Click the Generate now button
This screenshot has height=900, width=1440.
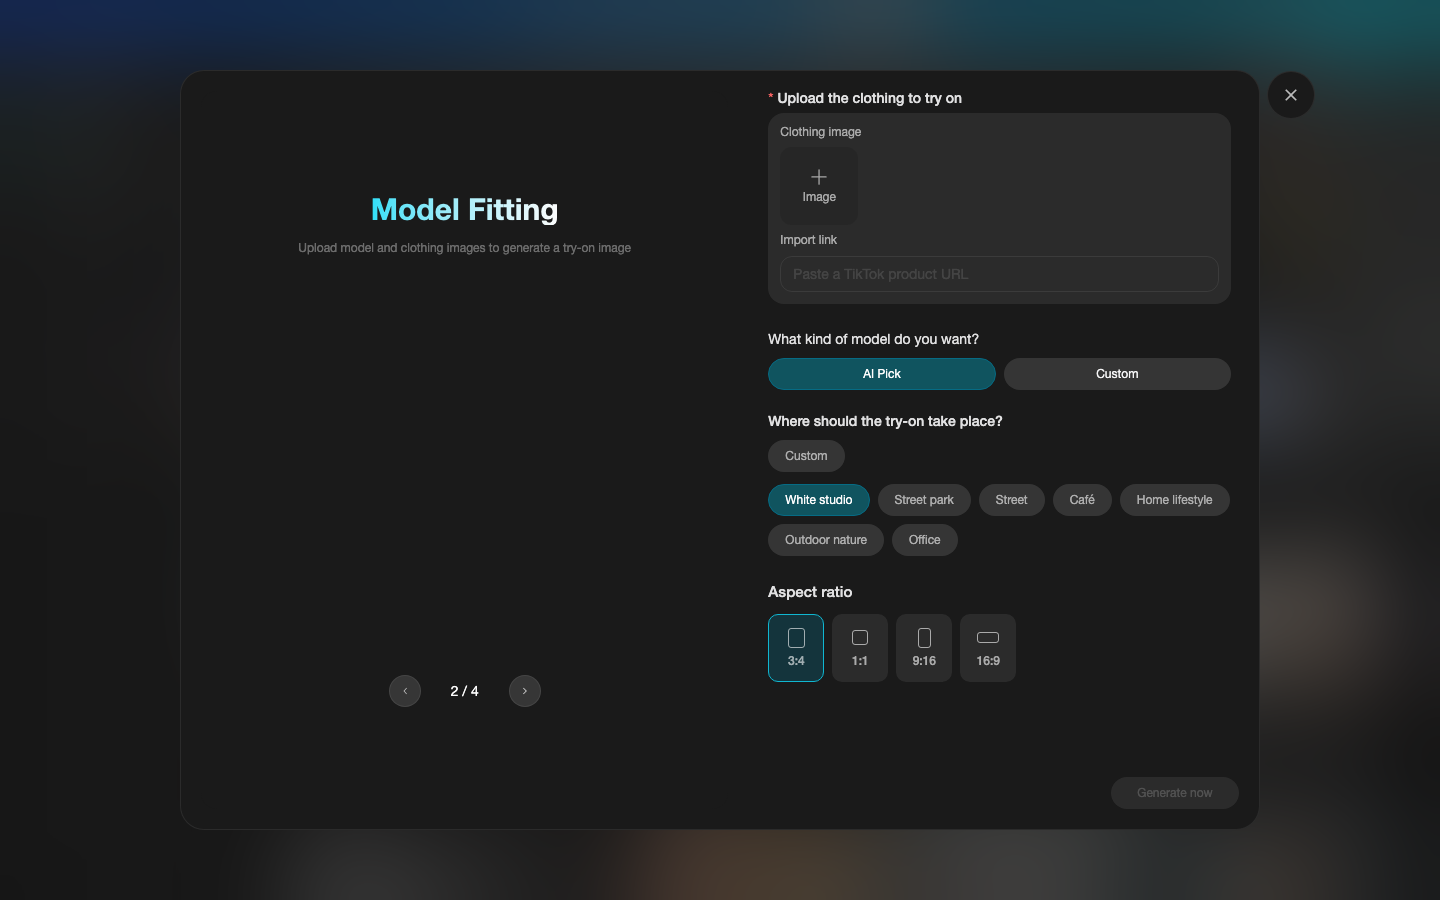1175,793
